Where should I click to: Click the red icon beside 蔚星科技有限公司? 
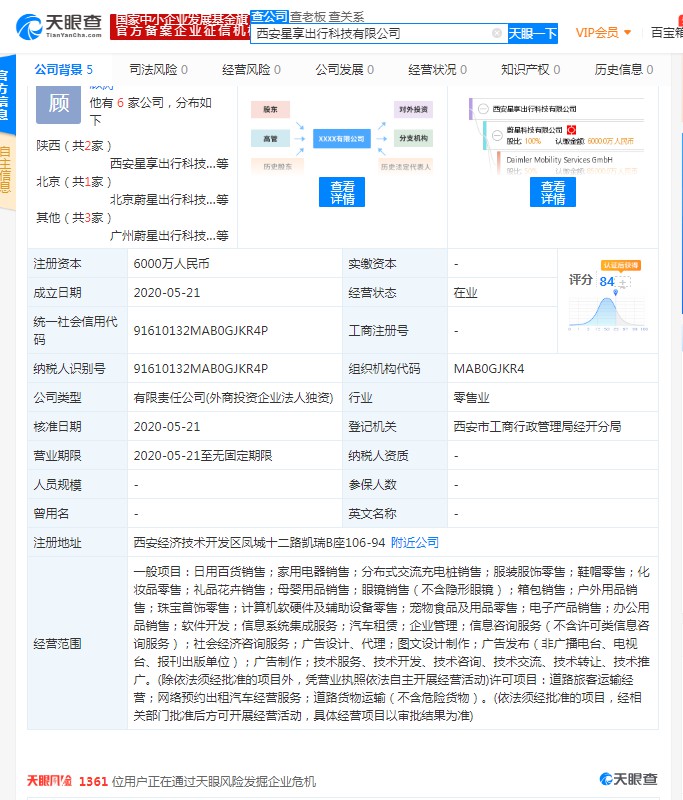pyautogui.click(x=571, y=130)
